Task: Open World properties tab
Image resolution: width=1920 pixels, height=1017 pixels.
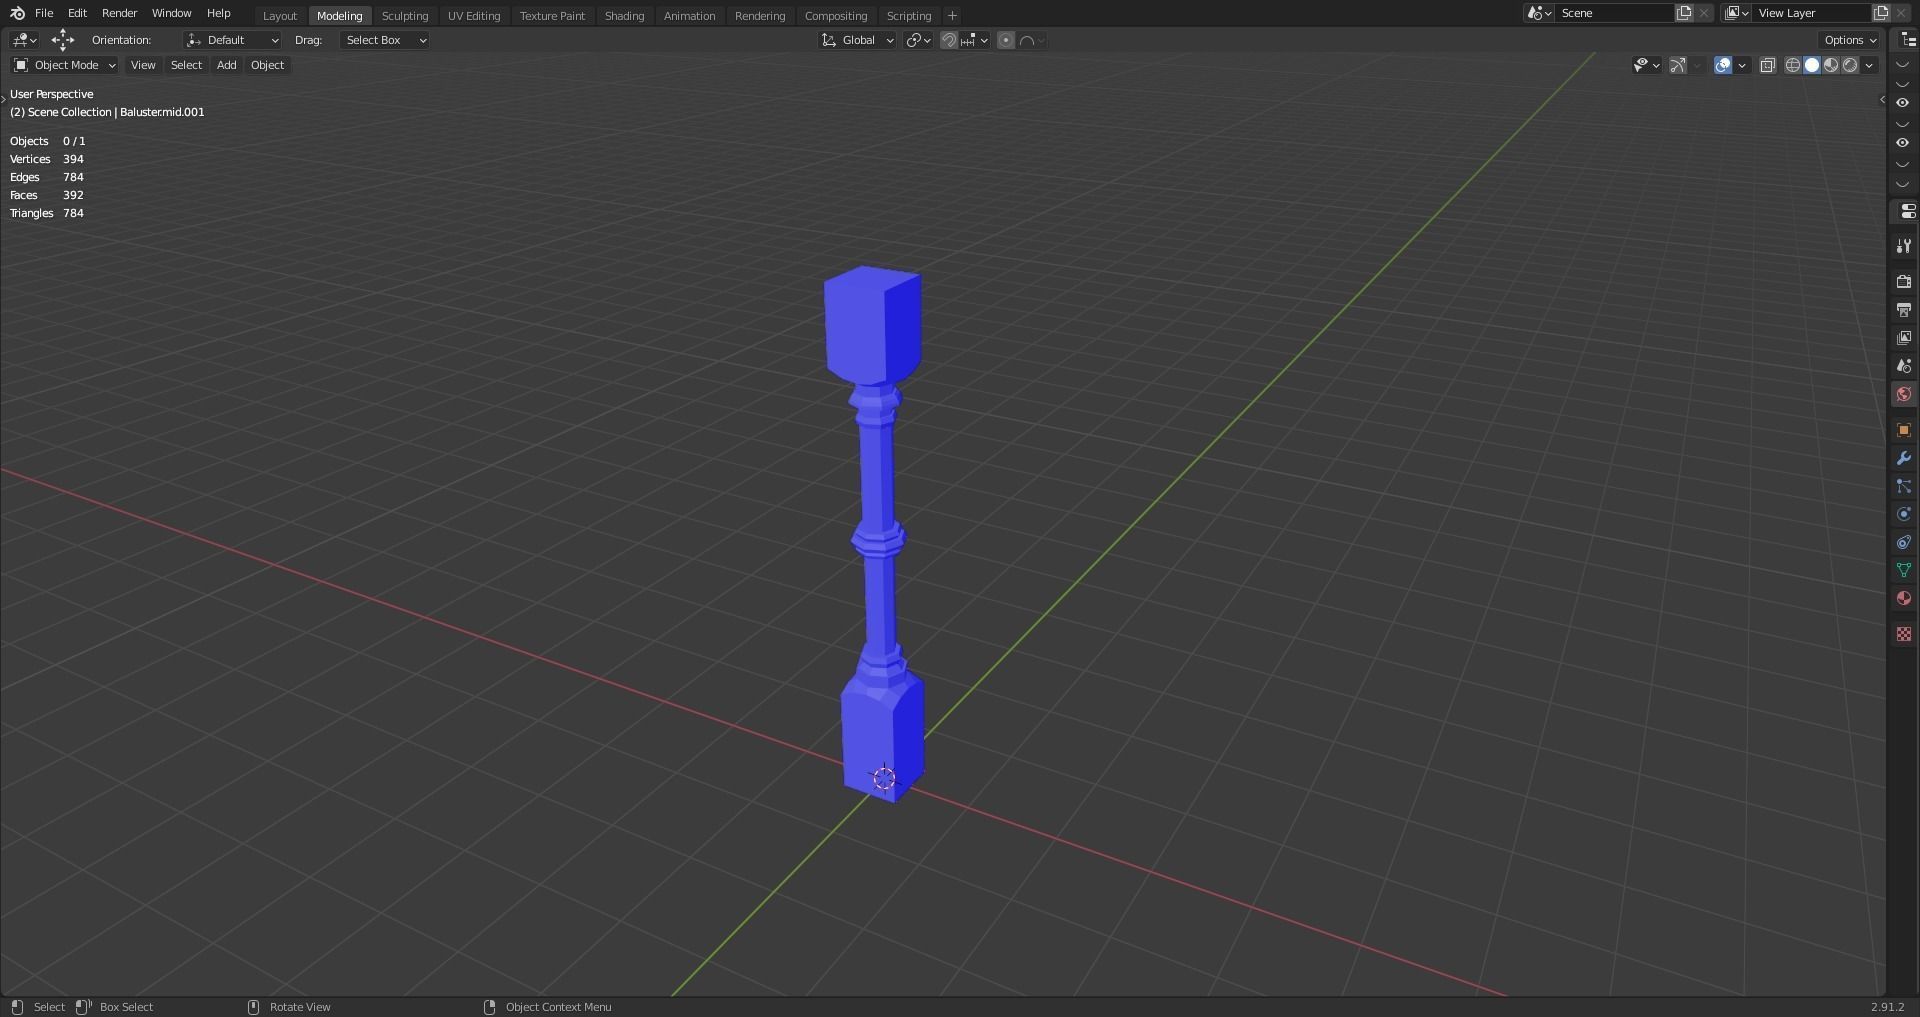Action: (1904, 394)
